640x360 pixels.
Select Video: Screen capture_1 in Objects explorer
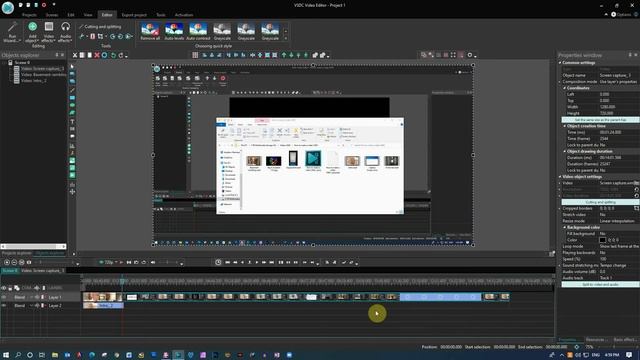[x=42, y=69]
